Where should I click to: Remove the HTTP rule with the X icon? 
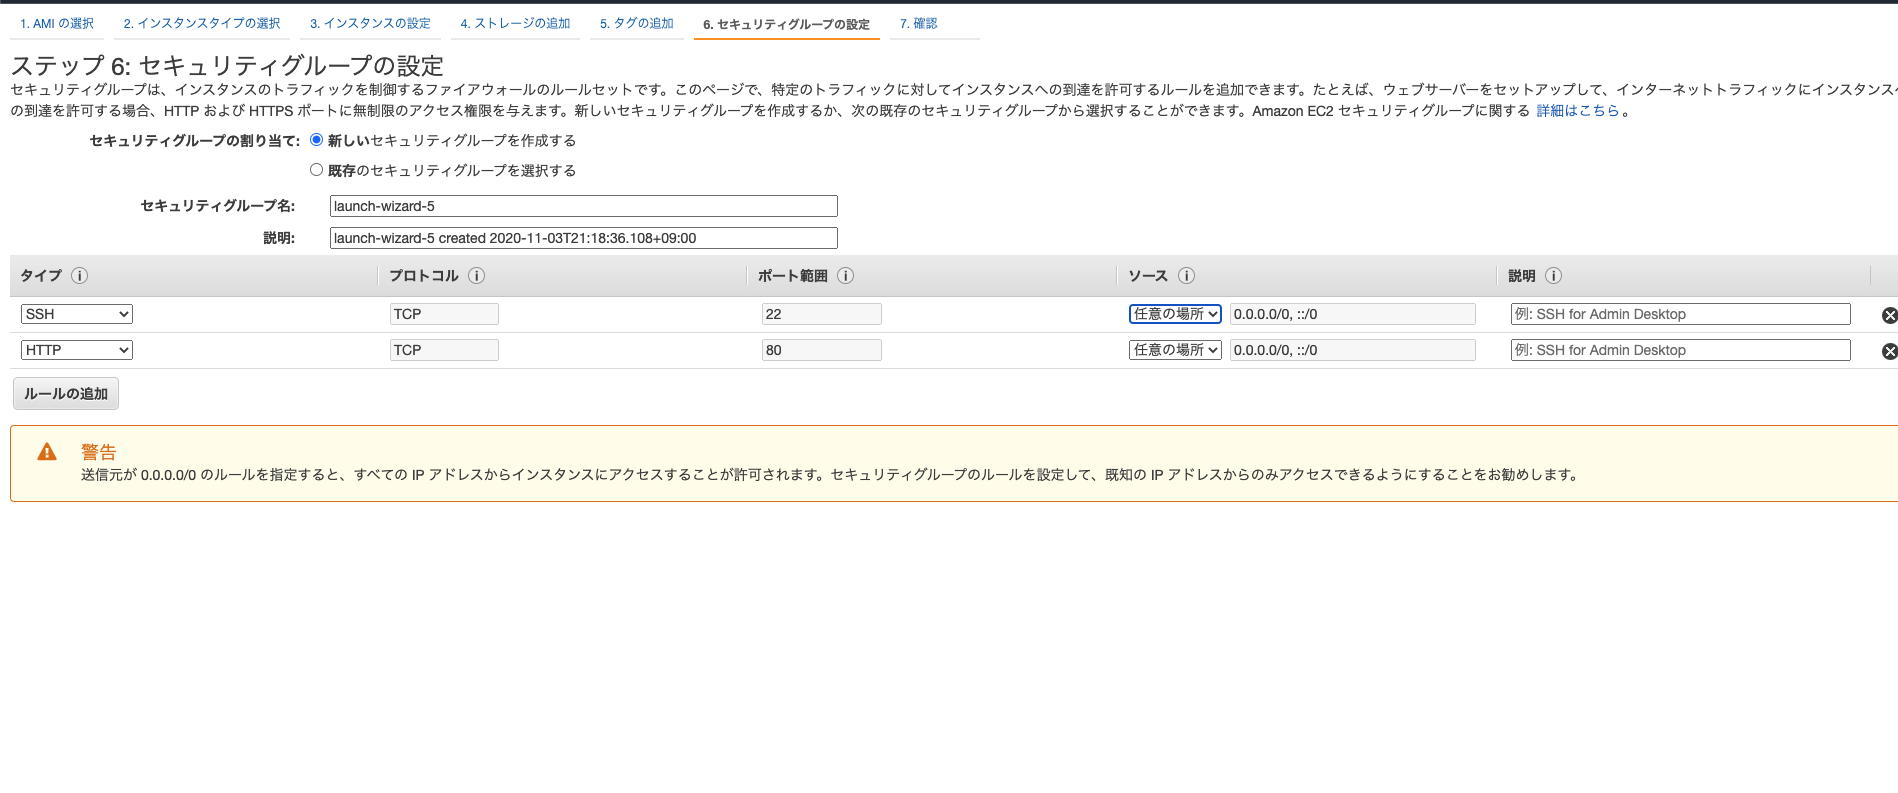[x=1889, y=351]
